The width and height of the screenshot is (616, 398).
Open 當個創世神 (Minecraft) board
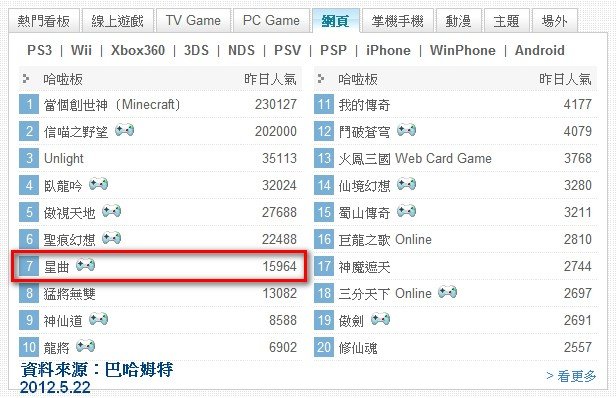(112, 105)
